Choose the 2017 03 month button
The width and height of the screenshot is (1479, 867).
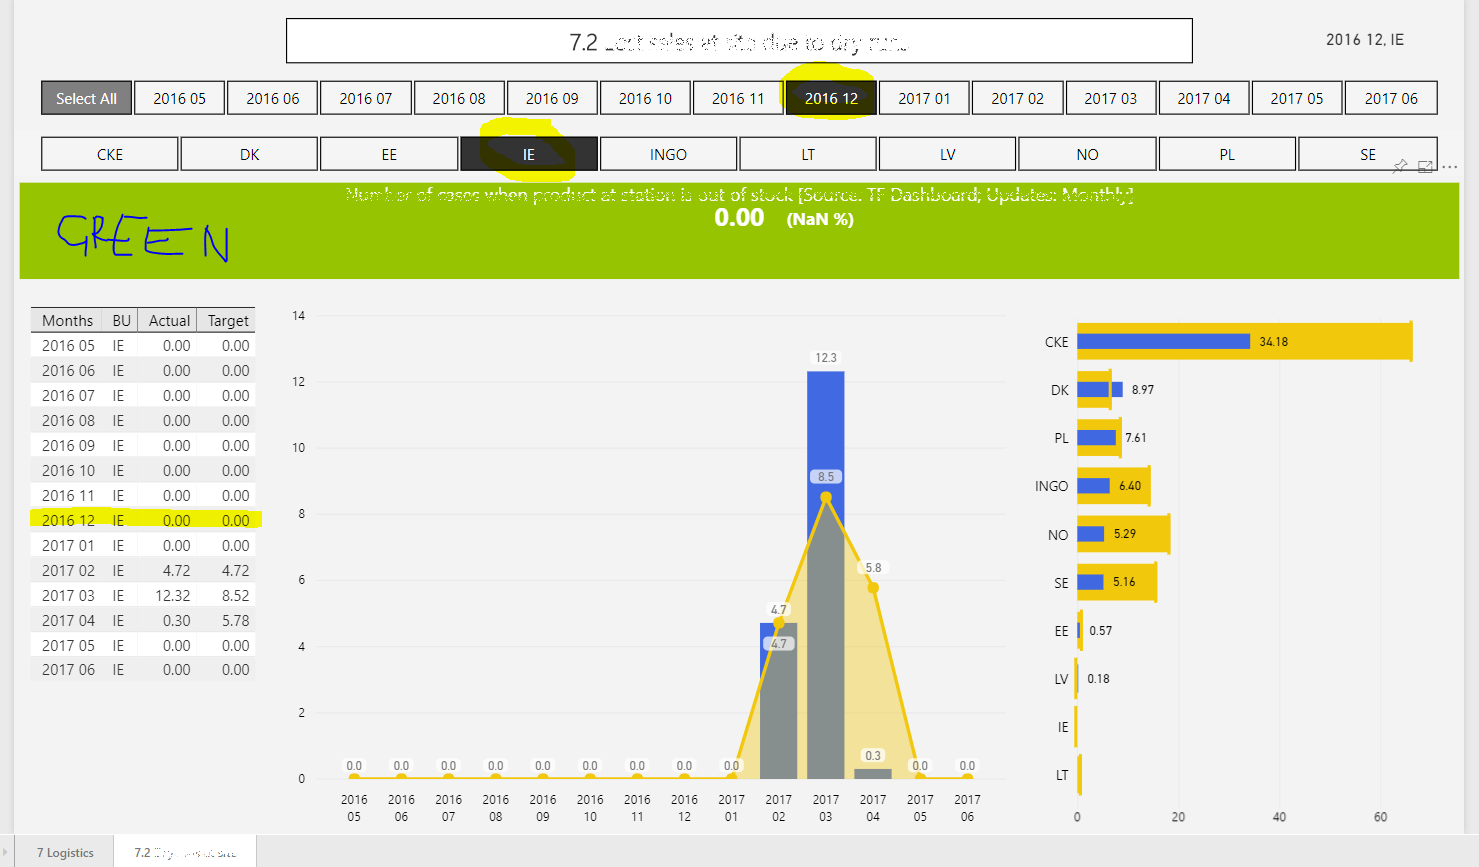[1111, 98]
